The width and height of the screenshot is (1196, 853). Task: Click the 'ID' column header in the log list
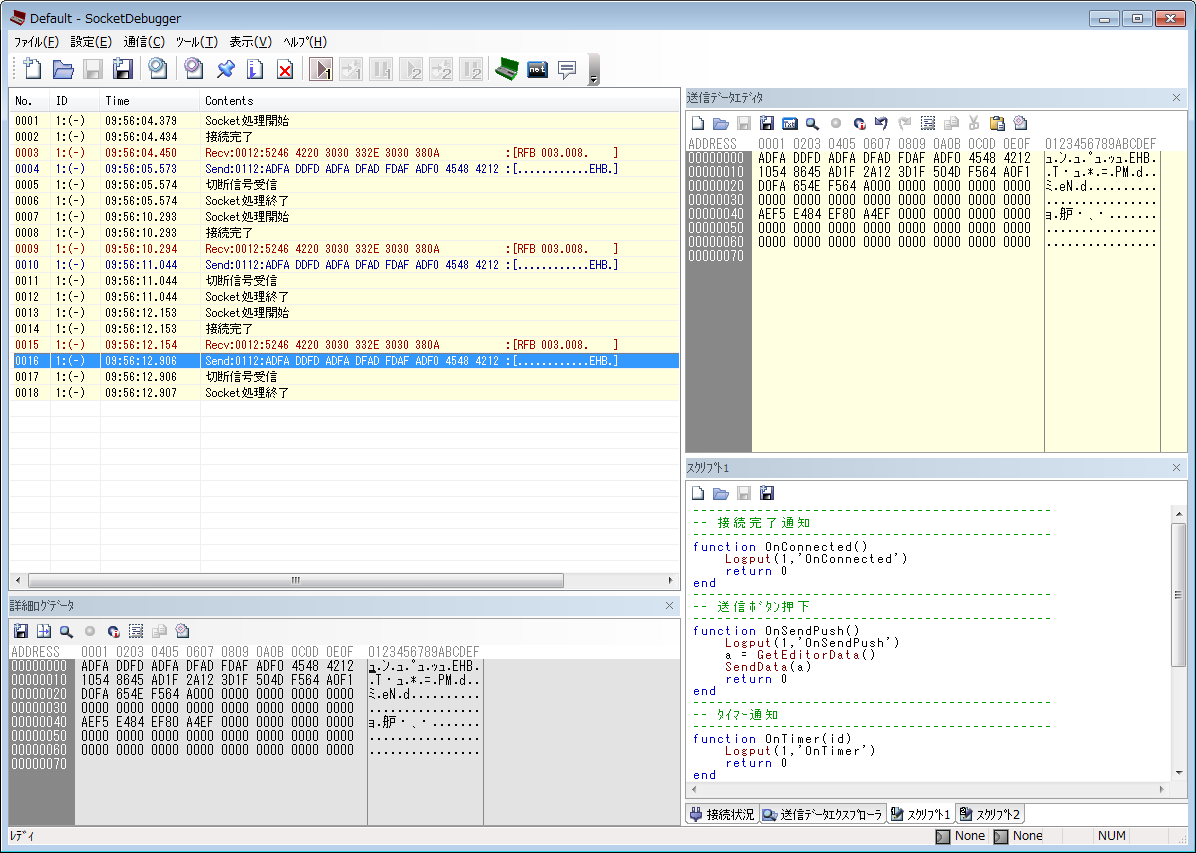point(75,101)
